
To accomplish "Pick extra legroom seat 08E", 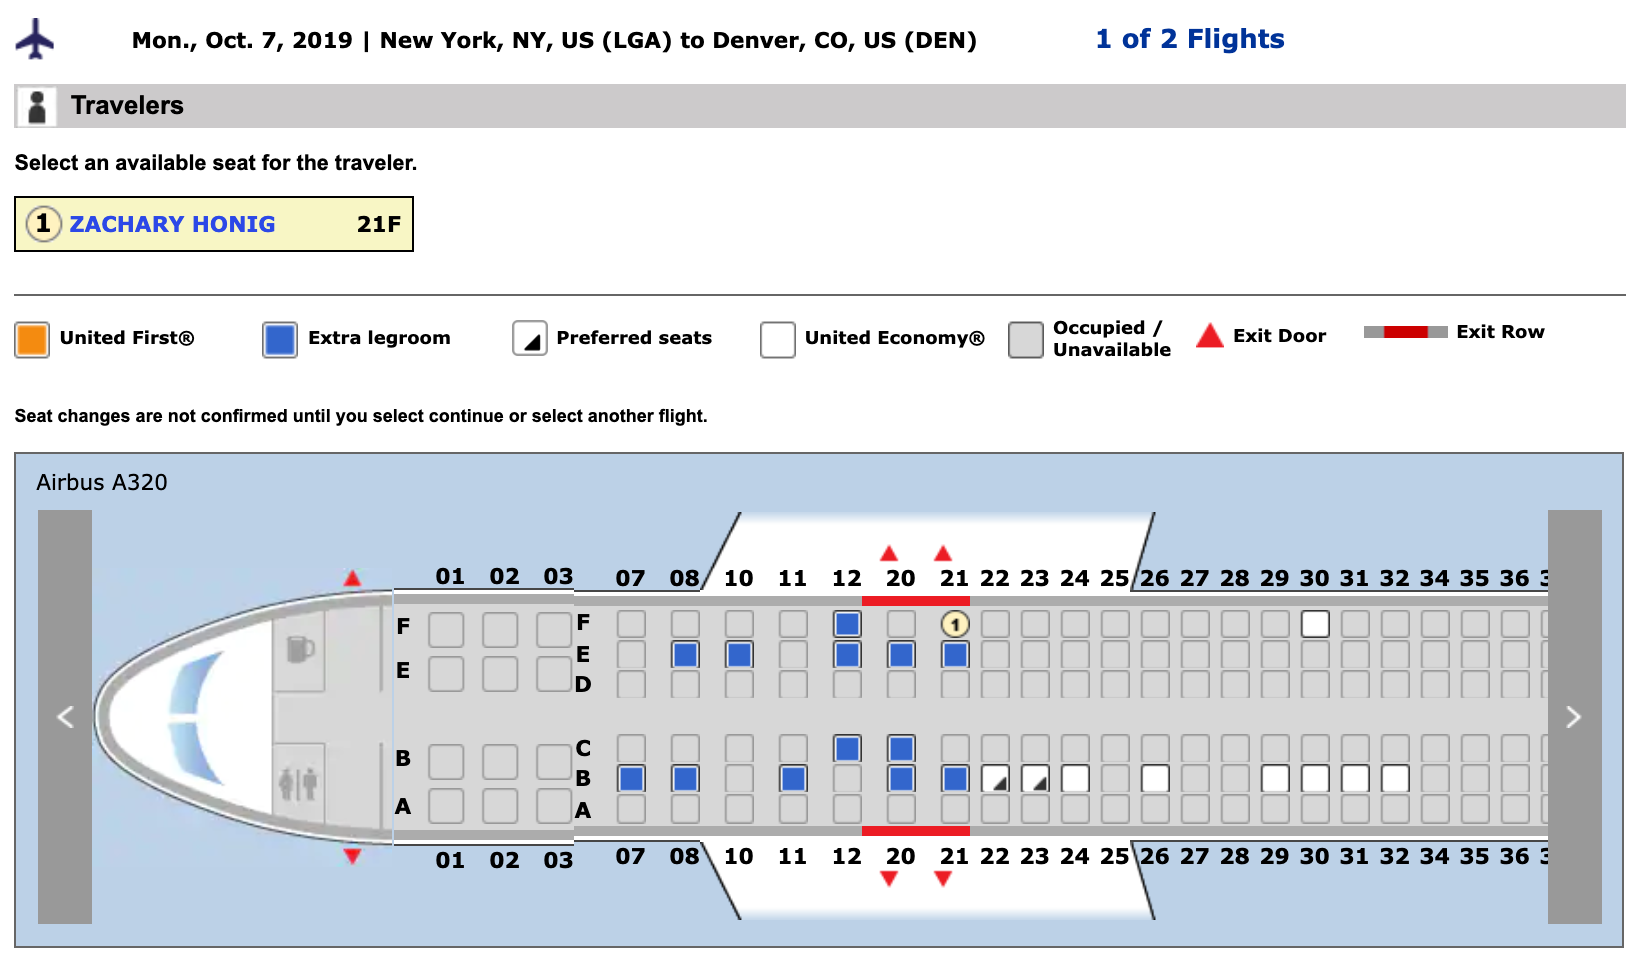I will pos(685,655).
